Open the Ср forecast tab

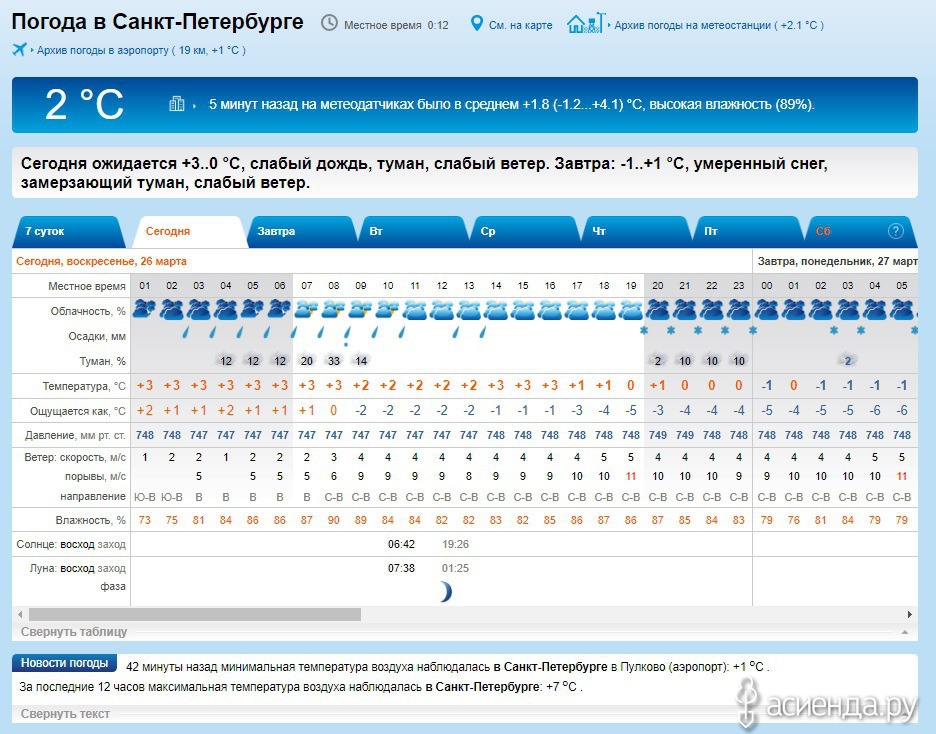524,232
